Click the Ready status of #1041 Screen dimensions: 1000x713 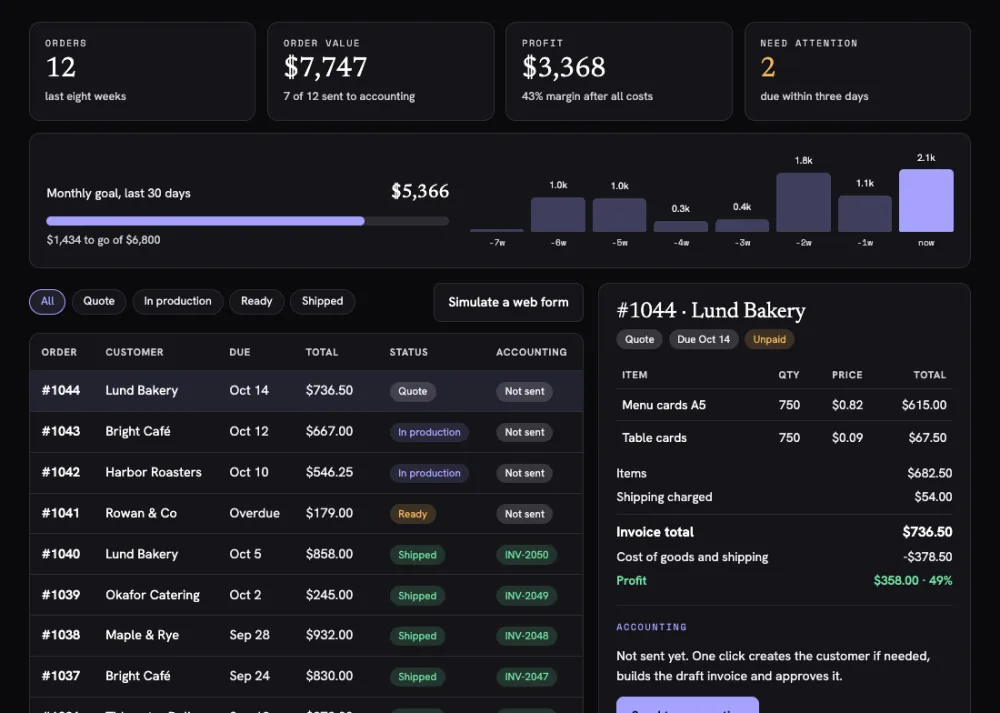[413, 514]
